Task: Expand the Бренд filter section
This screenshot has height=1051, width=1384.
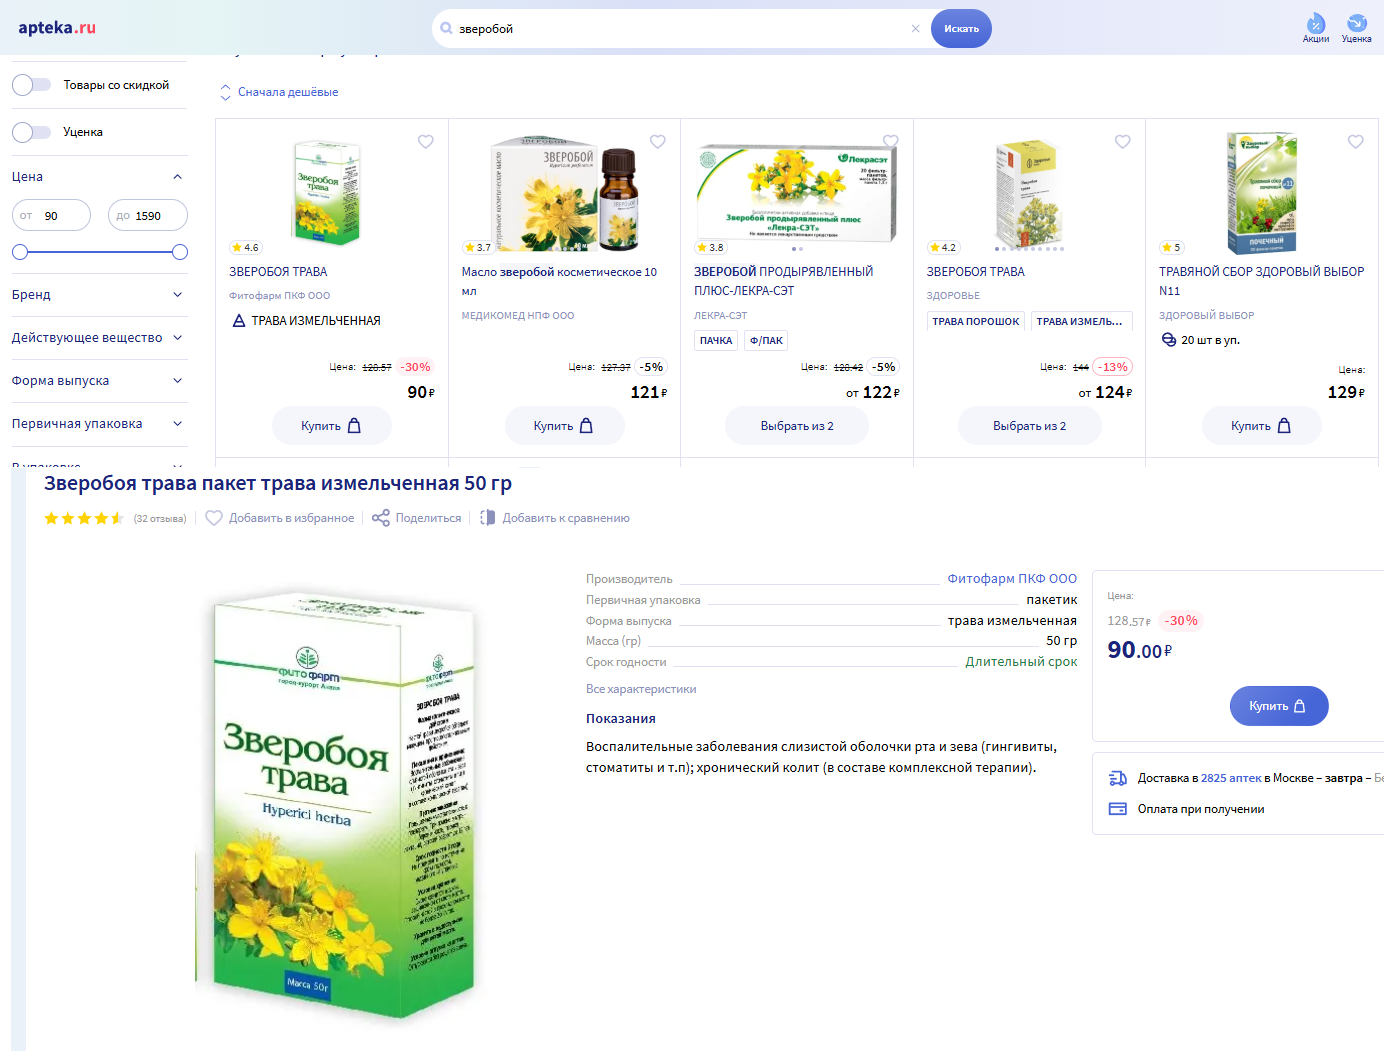Action: coord(178,295)
